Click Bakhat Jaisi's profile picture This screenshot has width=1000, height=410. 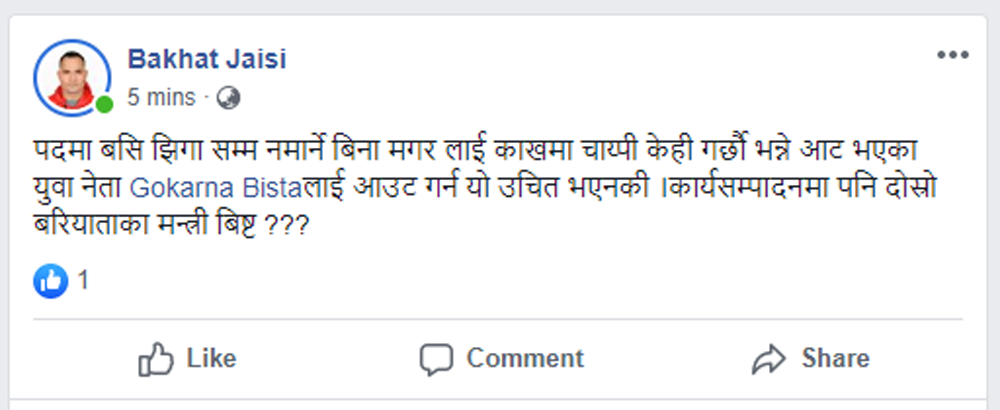pos(72,76)
